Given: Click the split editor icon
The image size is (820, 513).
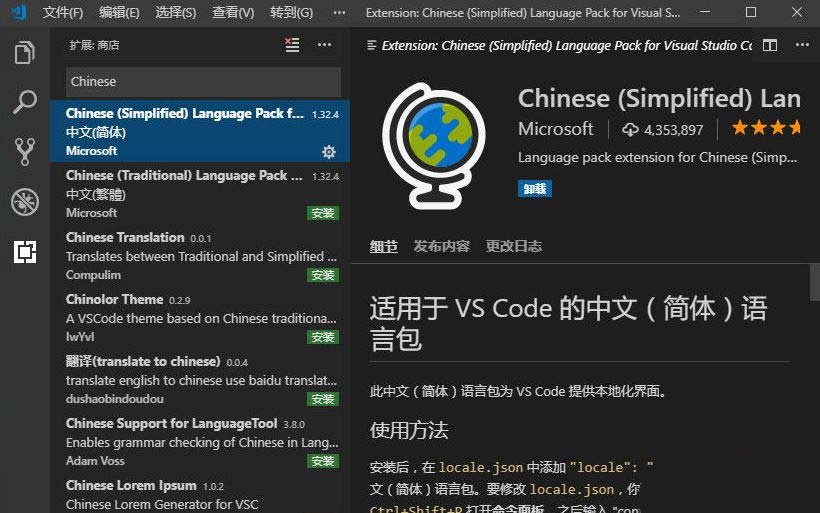Looking at the screenshot, I should click(x=770, y=45).
